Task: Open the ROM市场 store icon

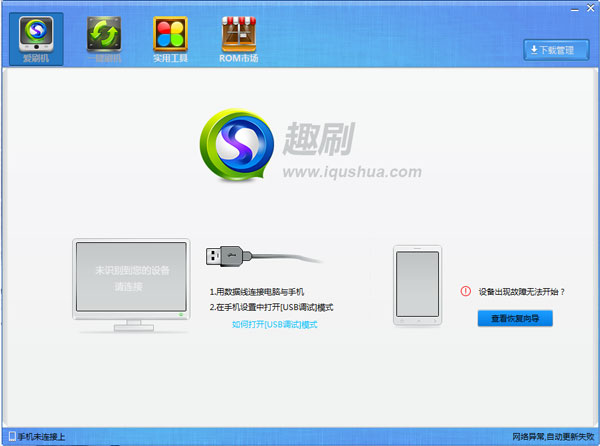Action: (238, 36)
